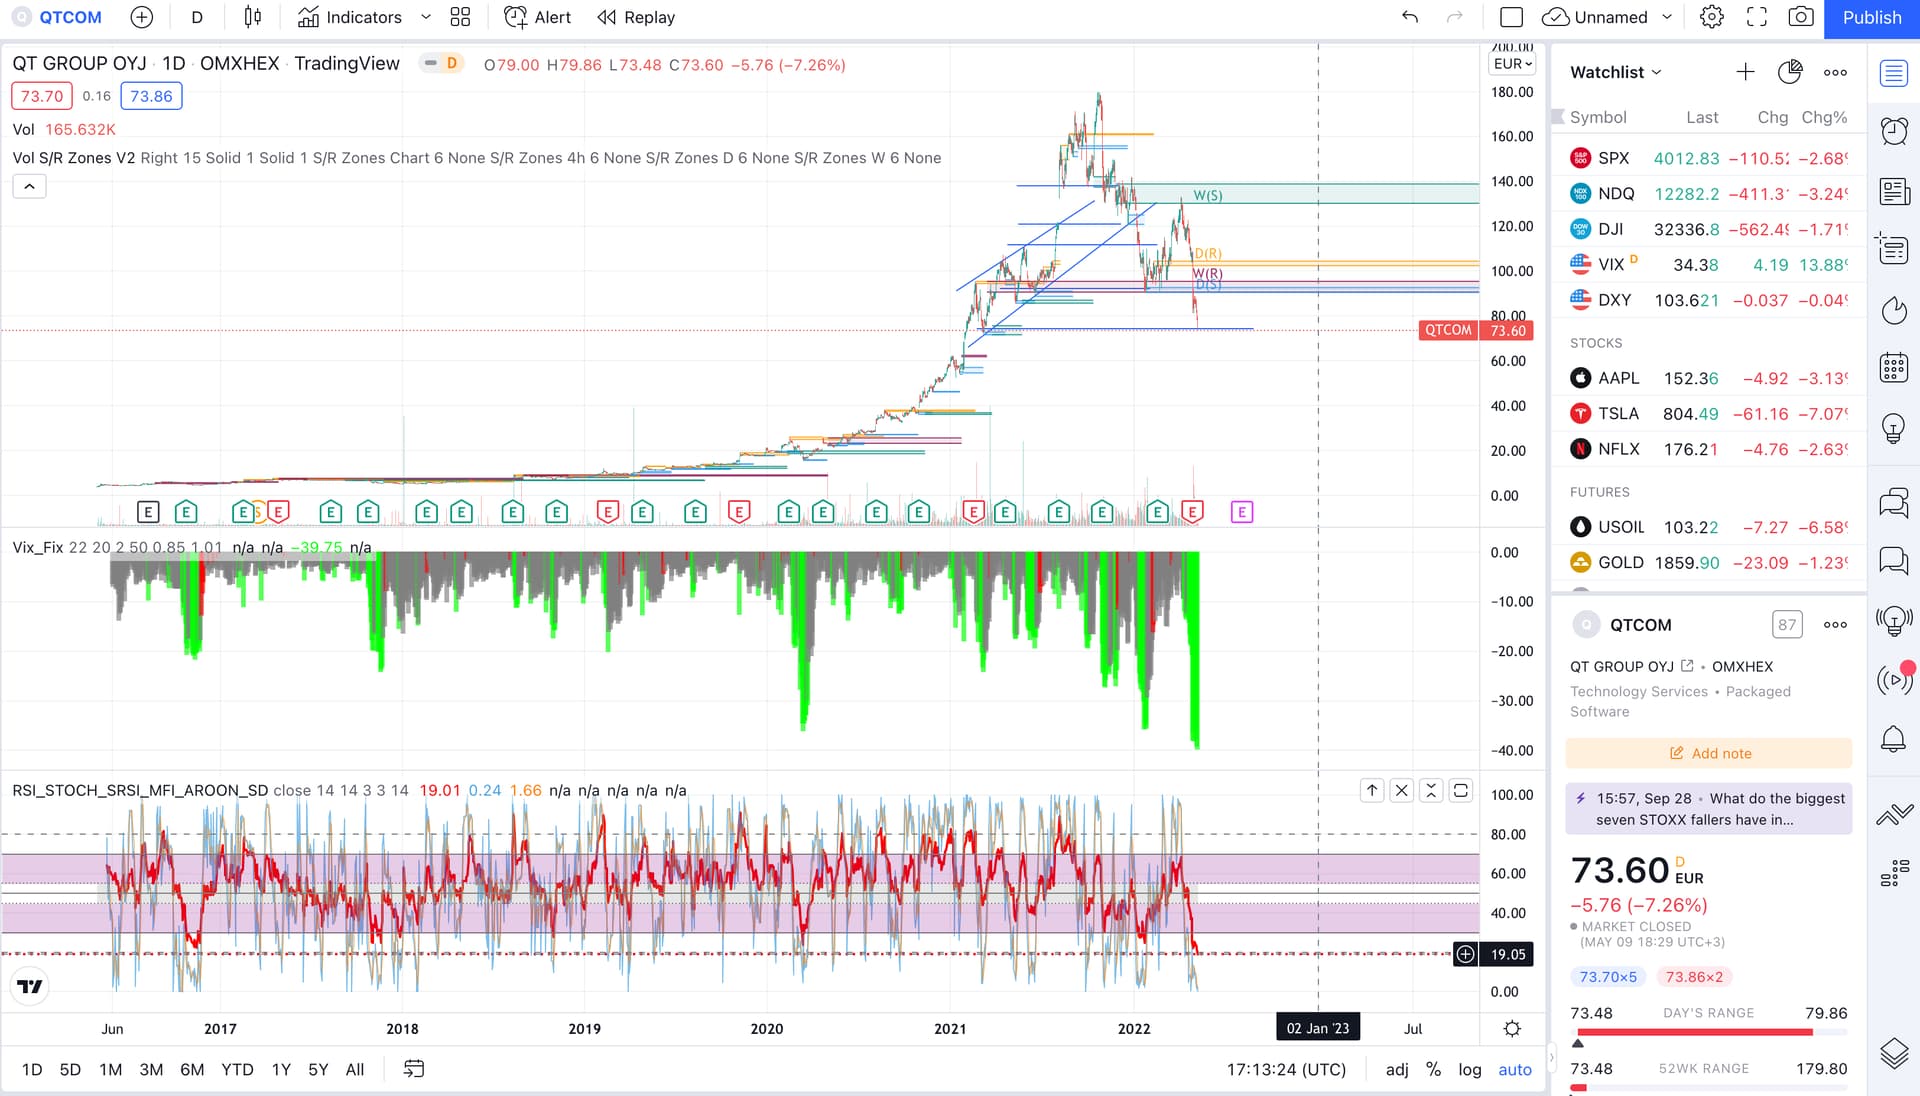Open the EUR currency dropdown

[1512, 64]
